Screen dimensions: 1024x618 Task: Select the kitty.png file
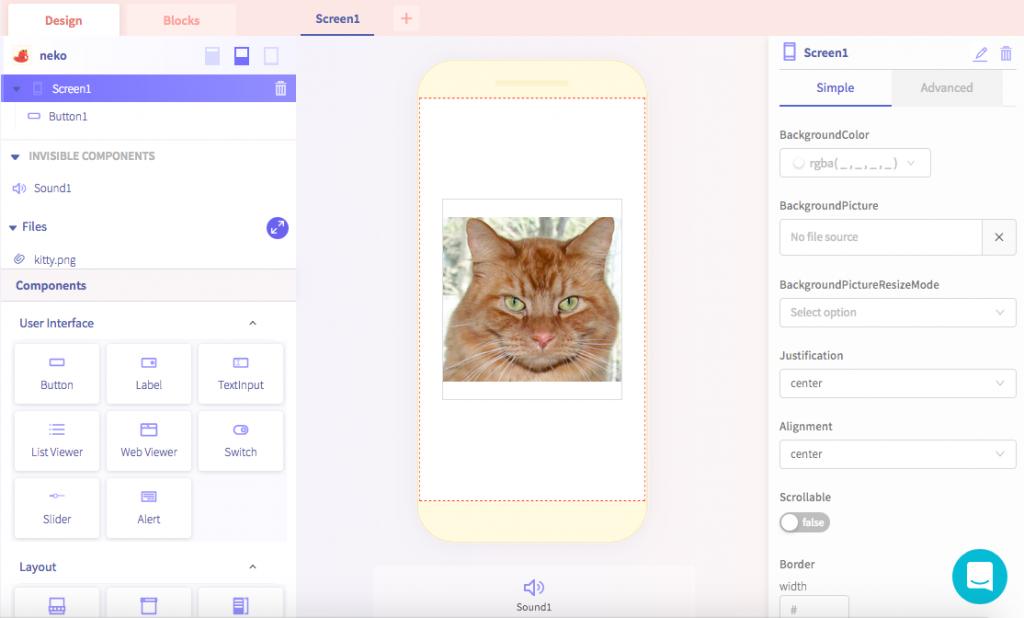coord(55,259)
